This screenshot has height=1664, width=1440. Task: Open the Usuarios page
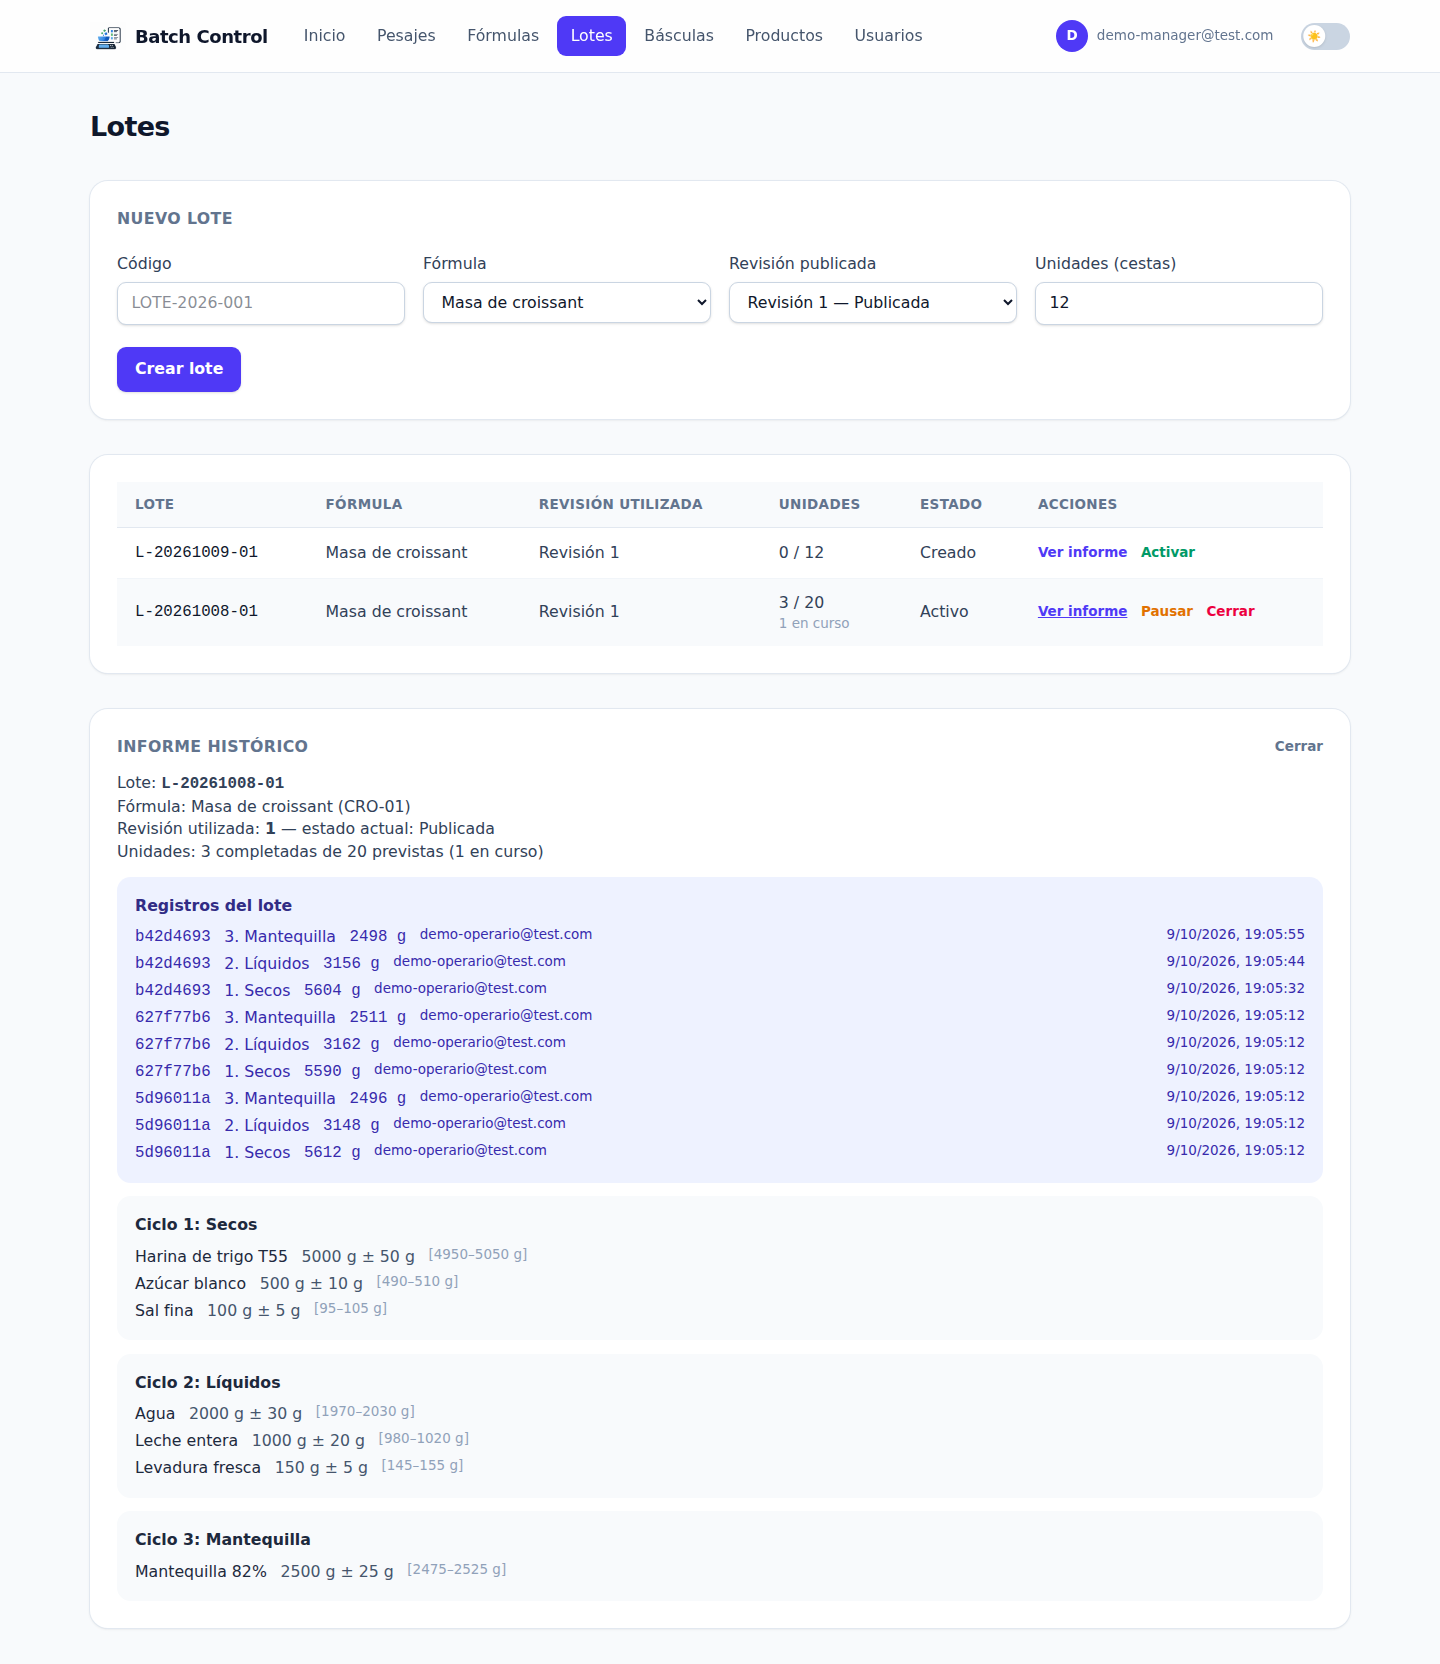(888, 36)
